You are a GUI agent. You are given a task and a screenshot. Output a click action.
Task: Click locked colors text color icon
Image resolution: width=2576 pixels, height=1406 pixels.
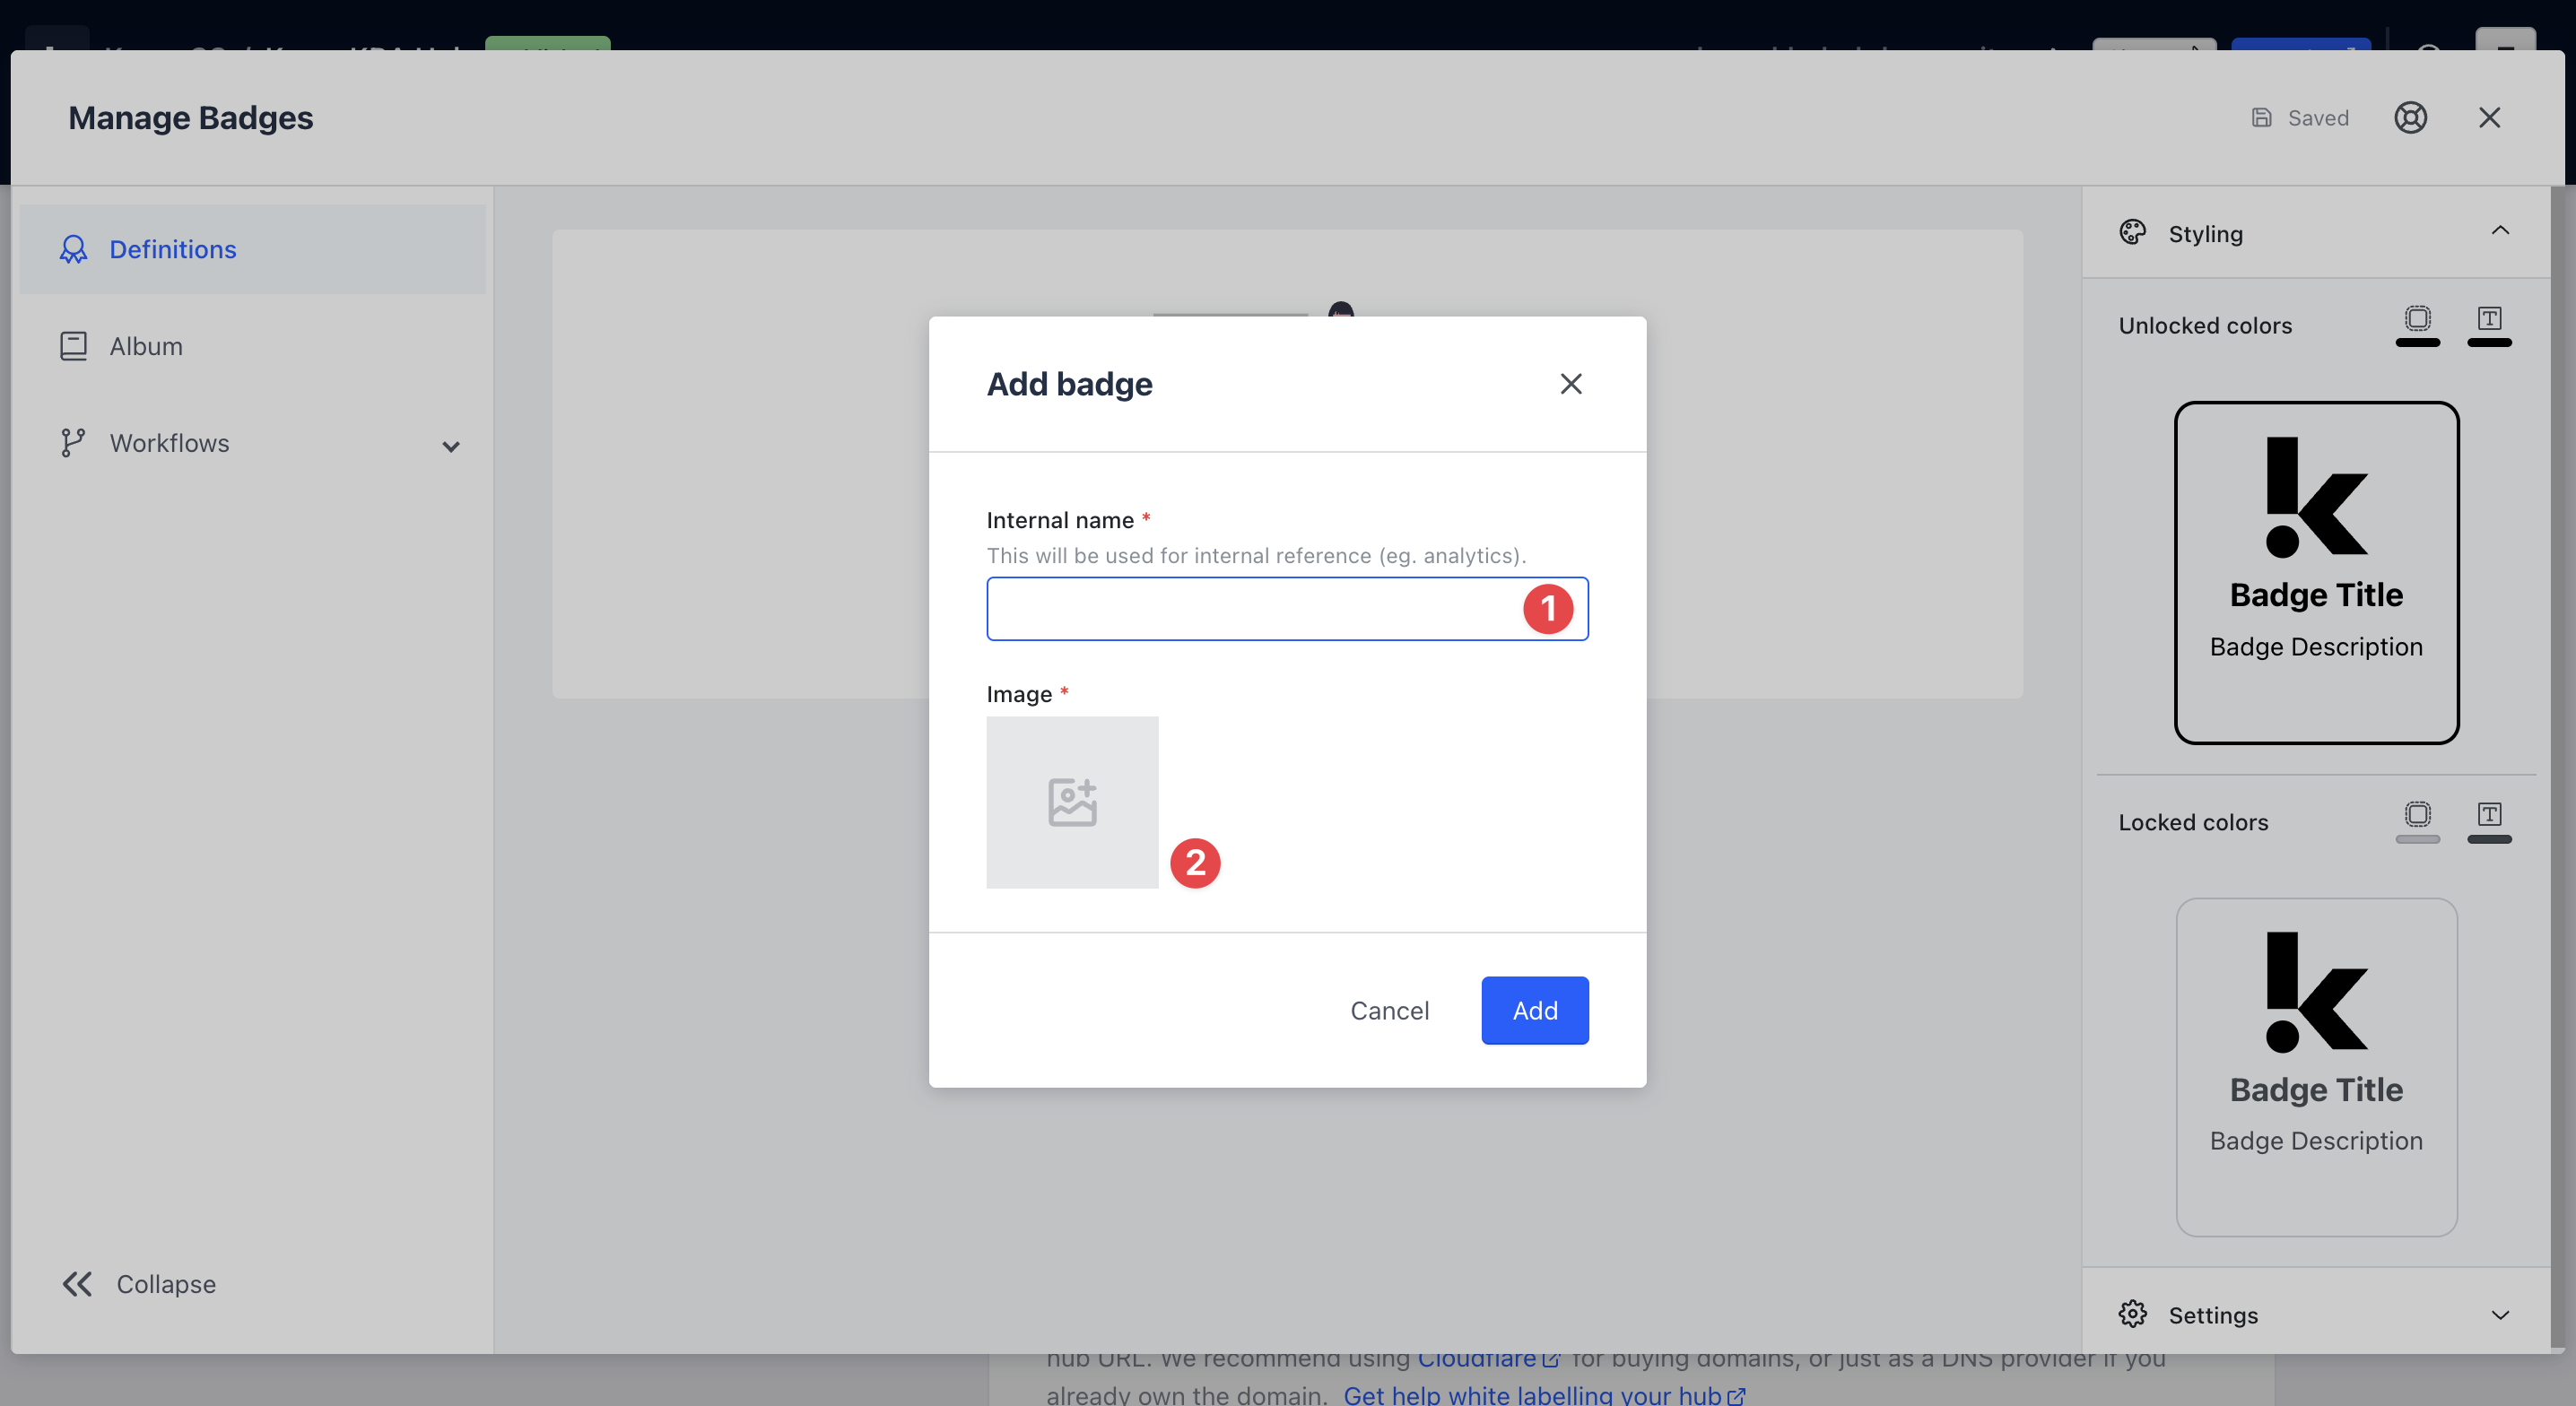(x=2489, y=815)
